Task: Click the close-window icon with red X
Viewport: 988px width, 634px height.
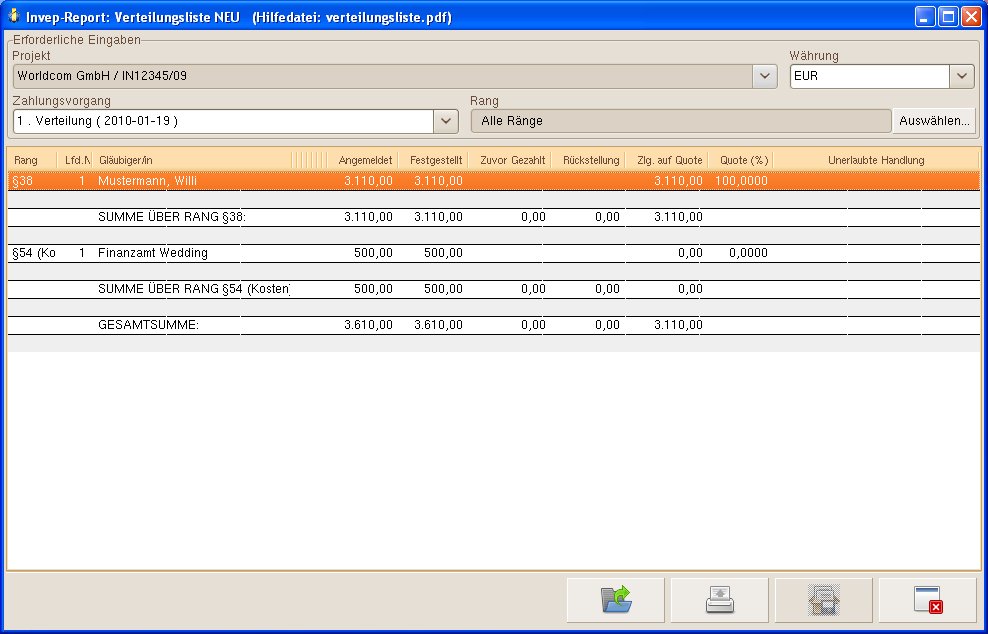Action: (x=928, y=600)
